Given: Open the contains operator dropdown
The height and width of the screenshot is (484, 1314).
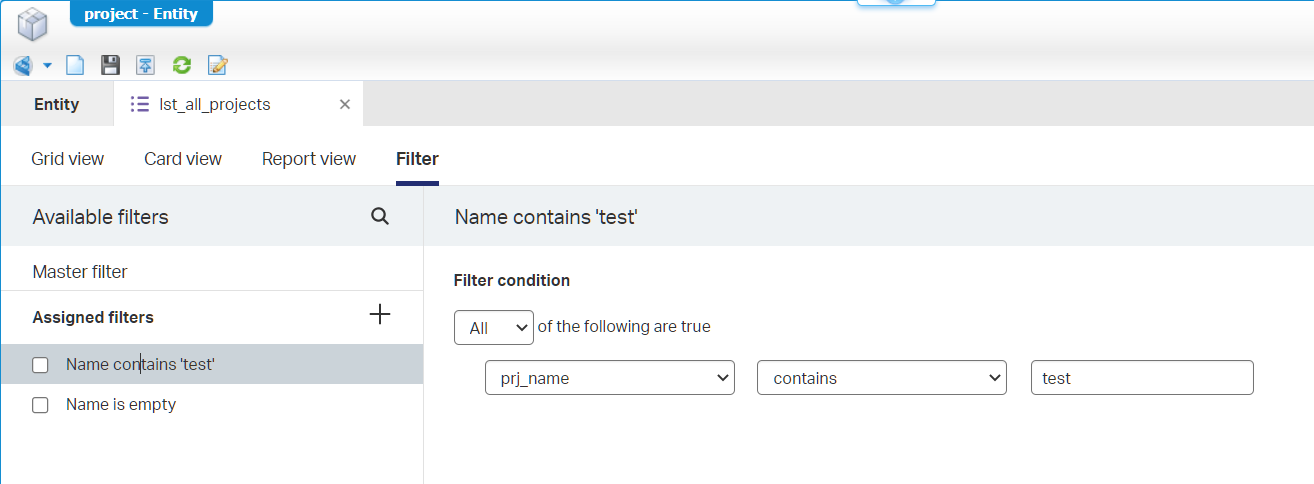Looking at the screenshot, I should (x=882, y=378).
